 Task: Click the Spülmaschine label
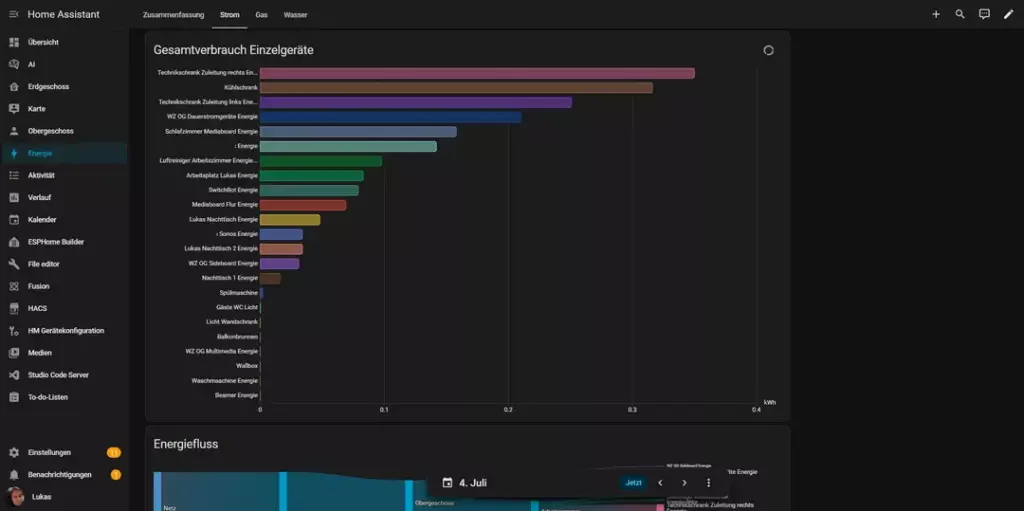point(239,293)
